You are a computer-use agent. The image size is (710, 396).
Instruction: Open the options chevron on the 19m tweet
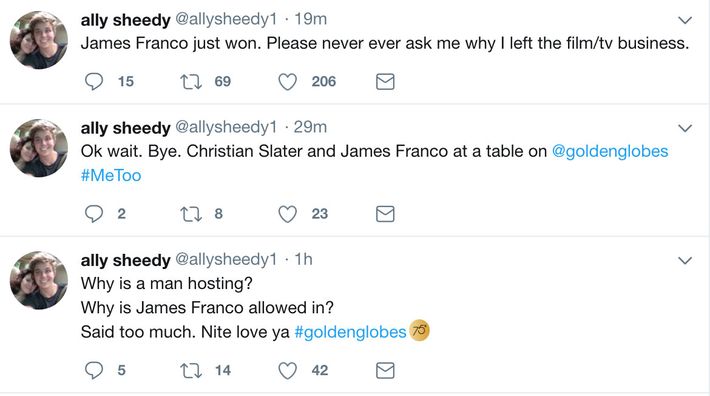685,20
